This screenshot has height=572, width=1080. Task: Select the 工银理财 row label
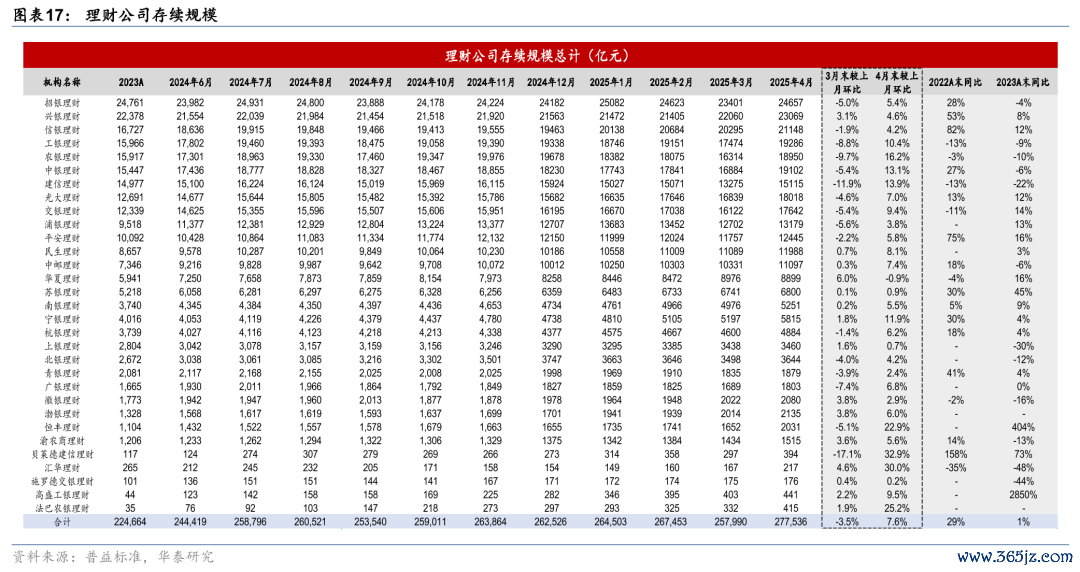(x=62, y=143)
